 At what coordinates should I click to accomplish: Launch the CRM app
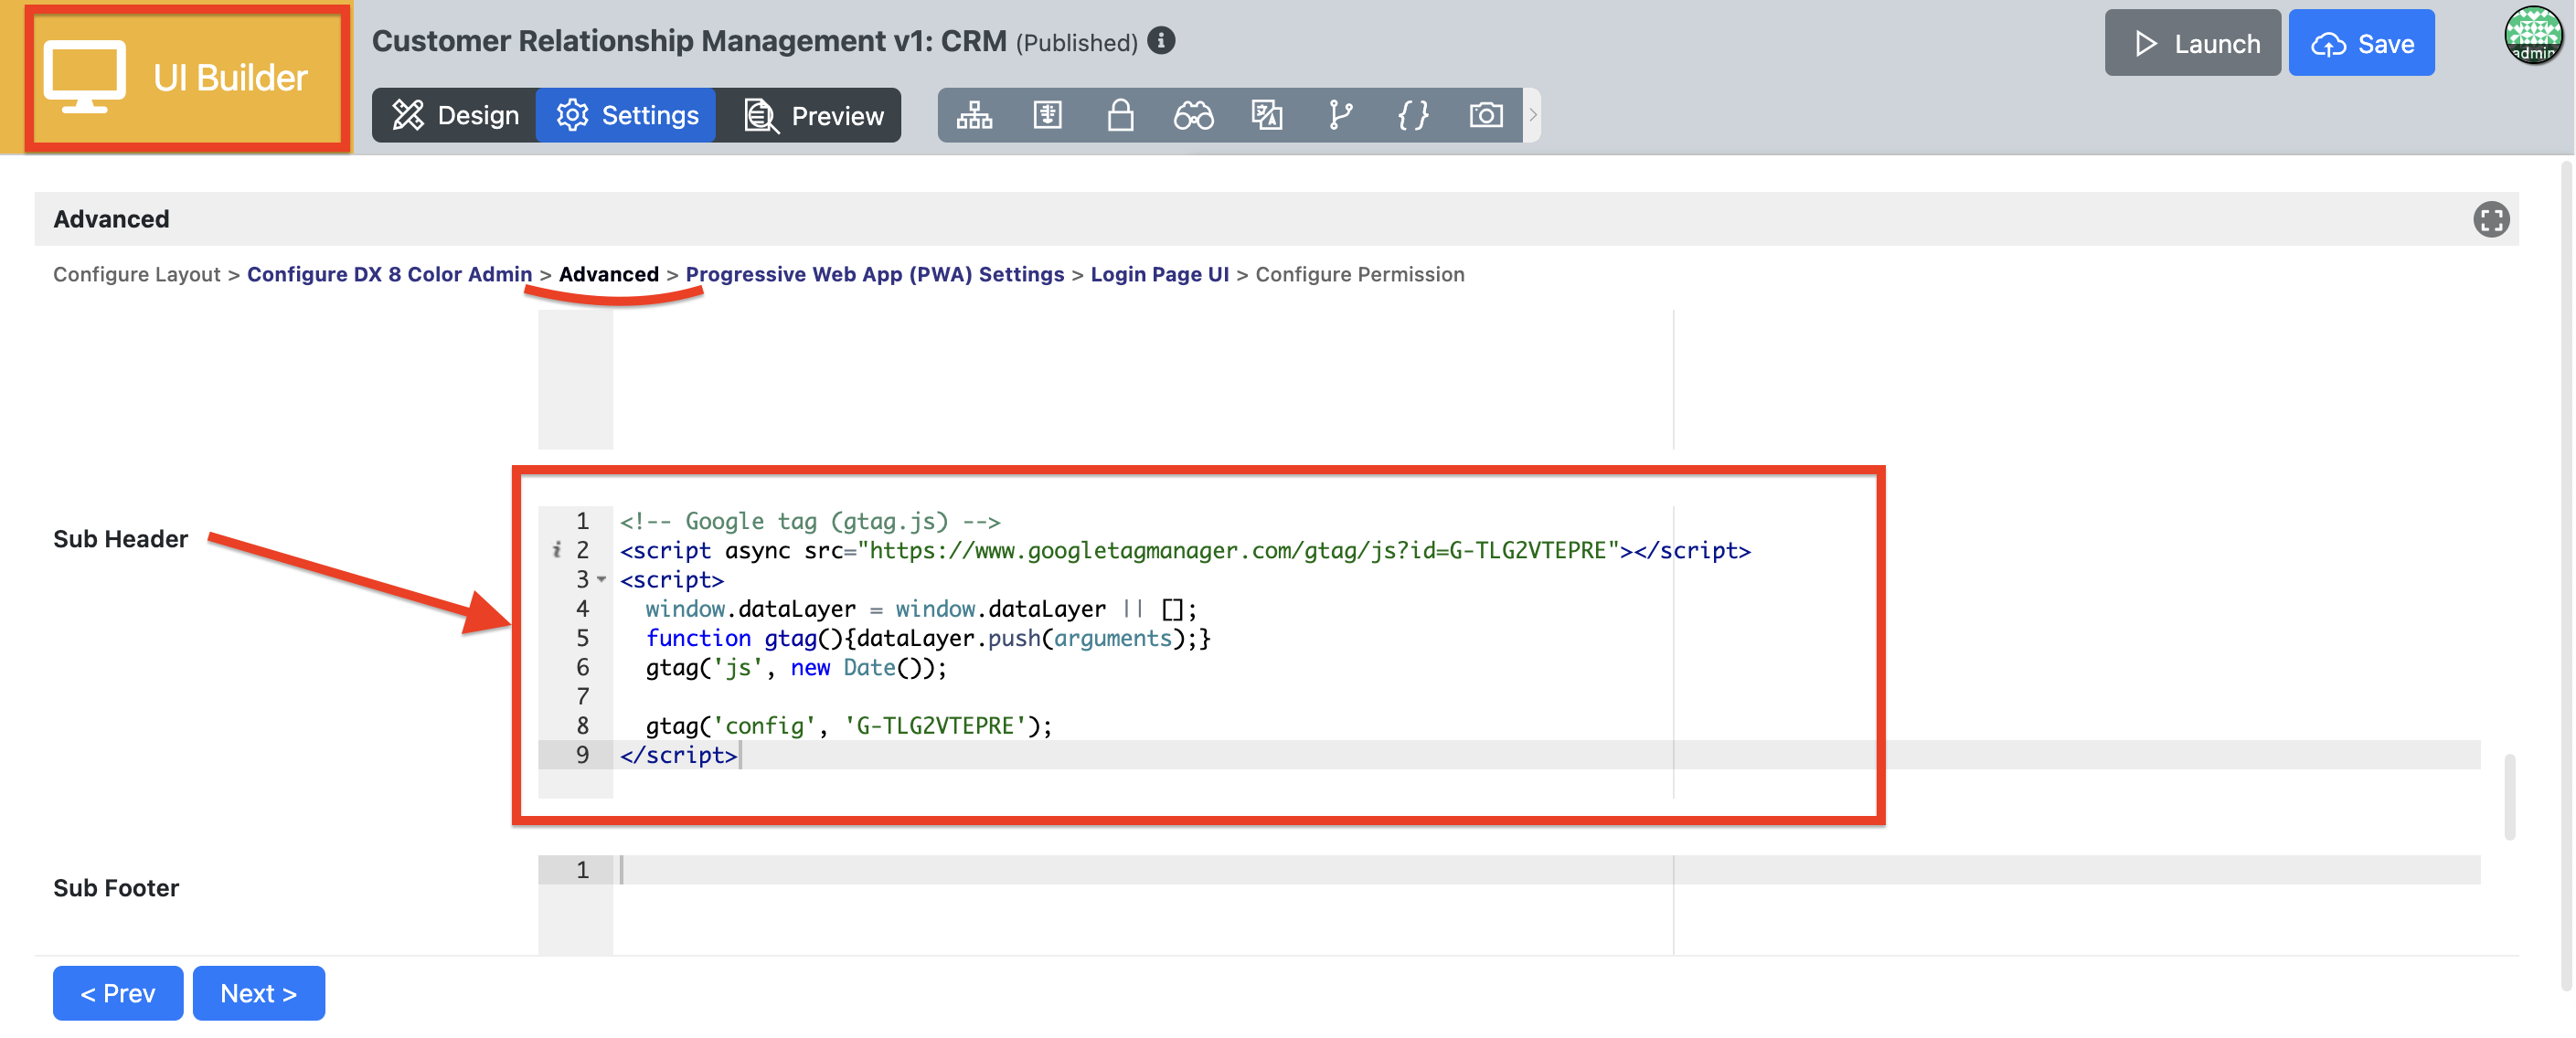pyautogui.click(x=2191, y=43)
